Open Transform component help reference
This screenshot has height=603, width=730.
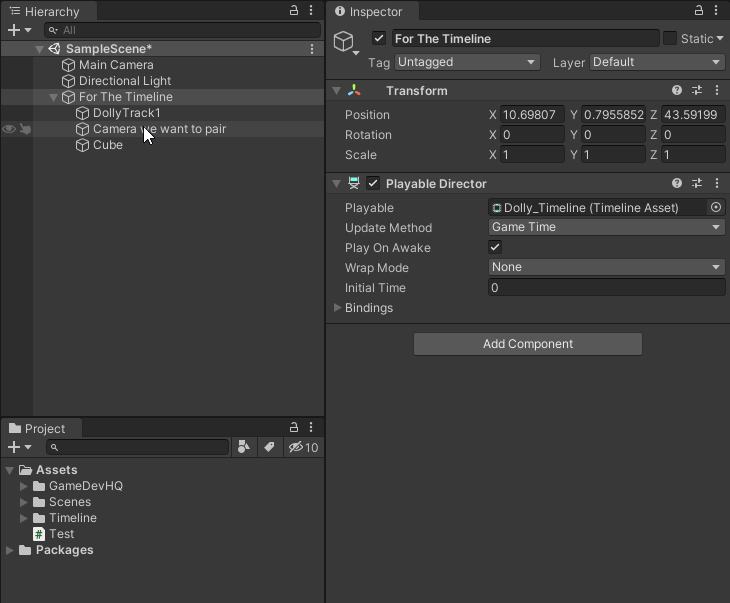click(677, 90)
